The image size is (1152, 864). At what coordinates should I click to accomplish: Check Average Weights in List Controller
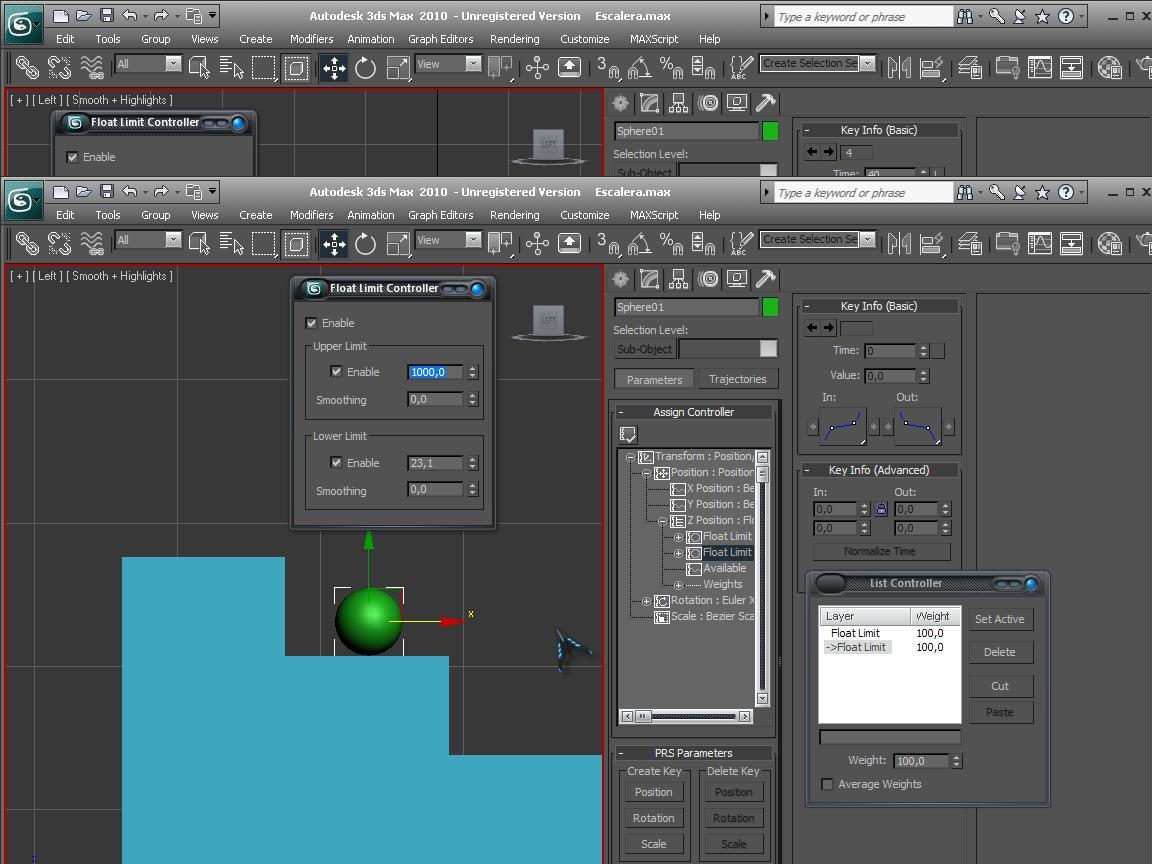pos(827,784)
